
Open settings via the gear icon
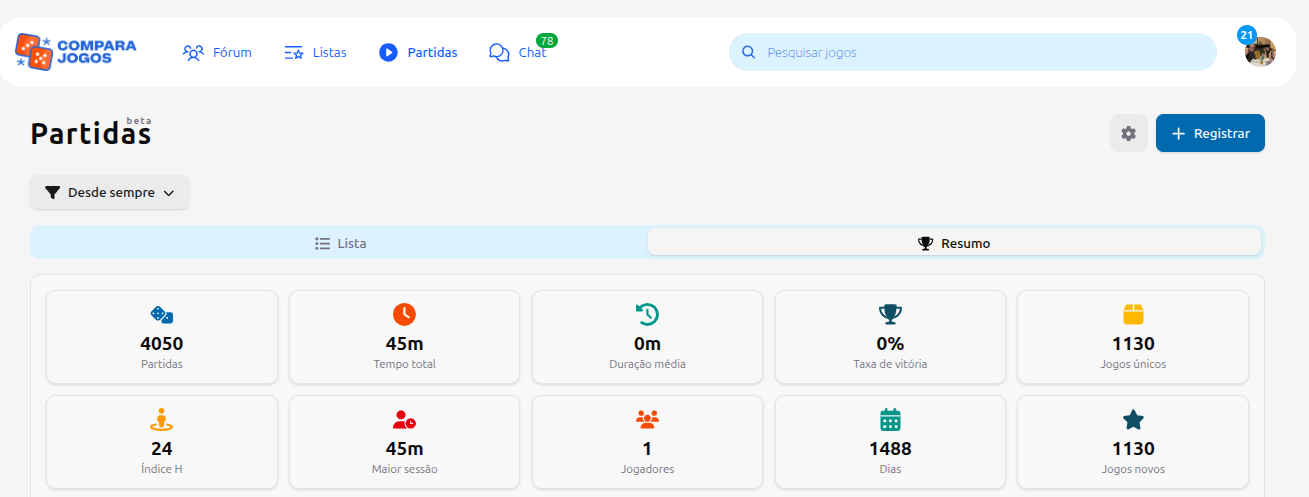(1128, 133)
